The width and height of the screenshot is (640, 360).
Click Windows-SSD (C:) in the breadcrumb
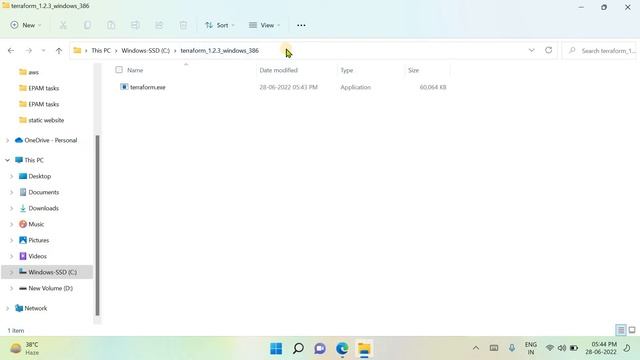(x=145, y=51)
